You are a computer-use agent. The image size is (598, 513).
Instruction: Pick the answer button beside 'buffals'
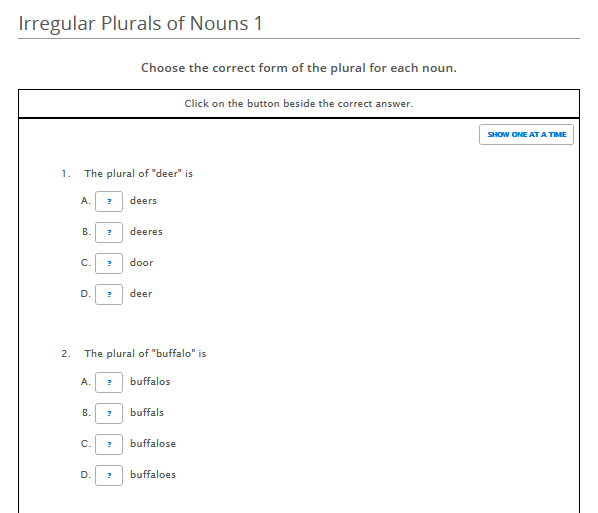click(x=109, y=413)
